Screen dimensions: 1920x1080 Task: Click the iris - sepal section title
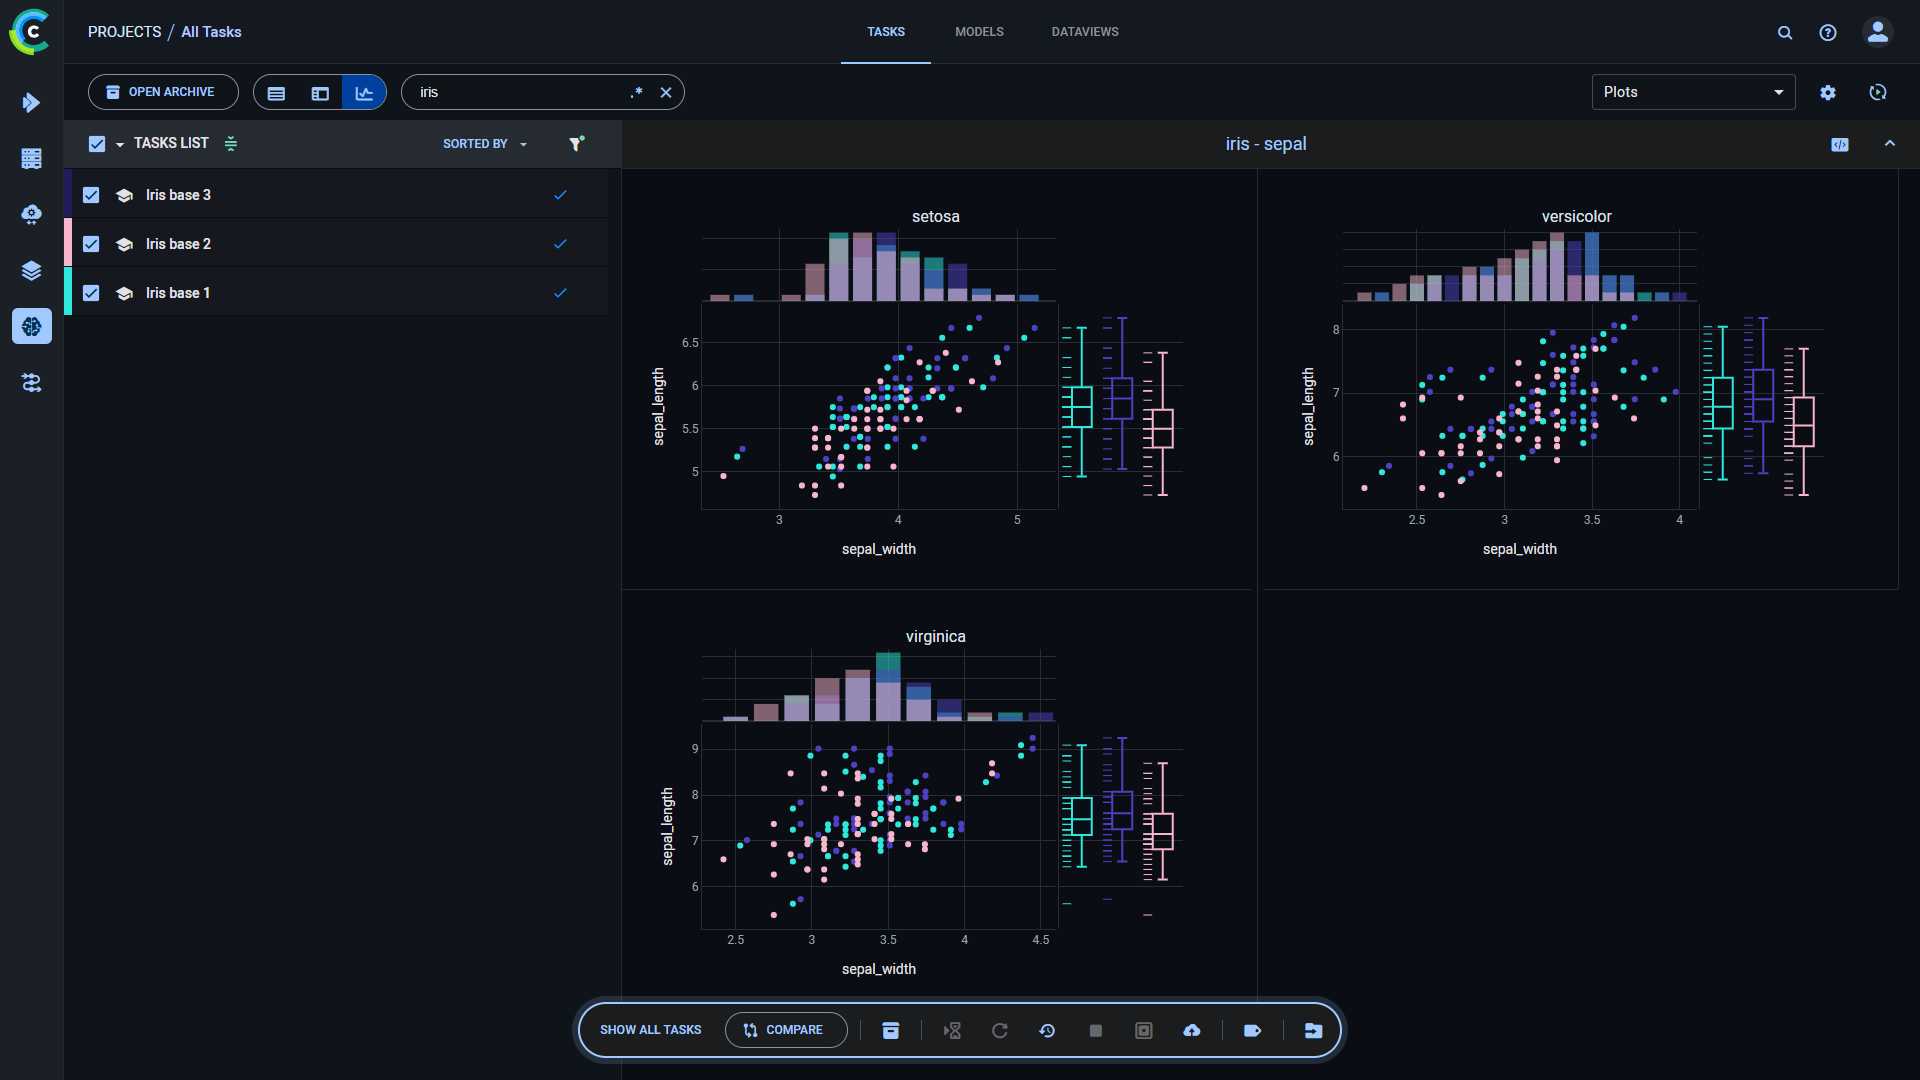[x=1266, y=144]
